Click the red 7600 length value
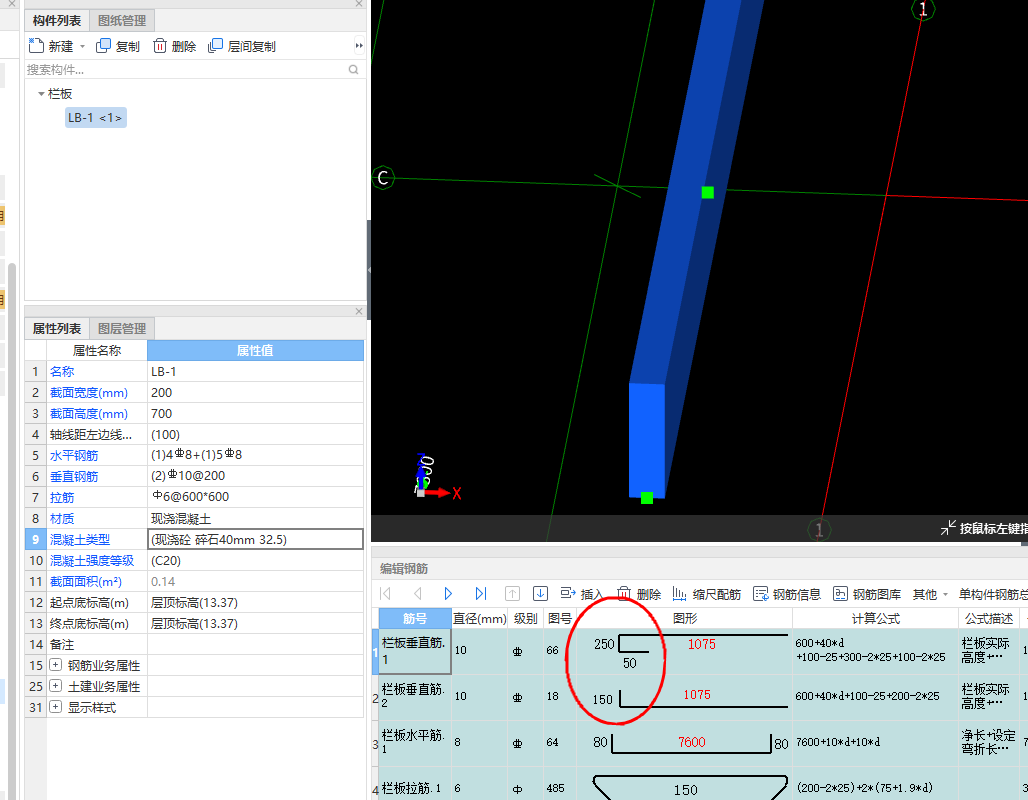1028x800 pixels. (692, 742)
